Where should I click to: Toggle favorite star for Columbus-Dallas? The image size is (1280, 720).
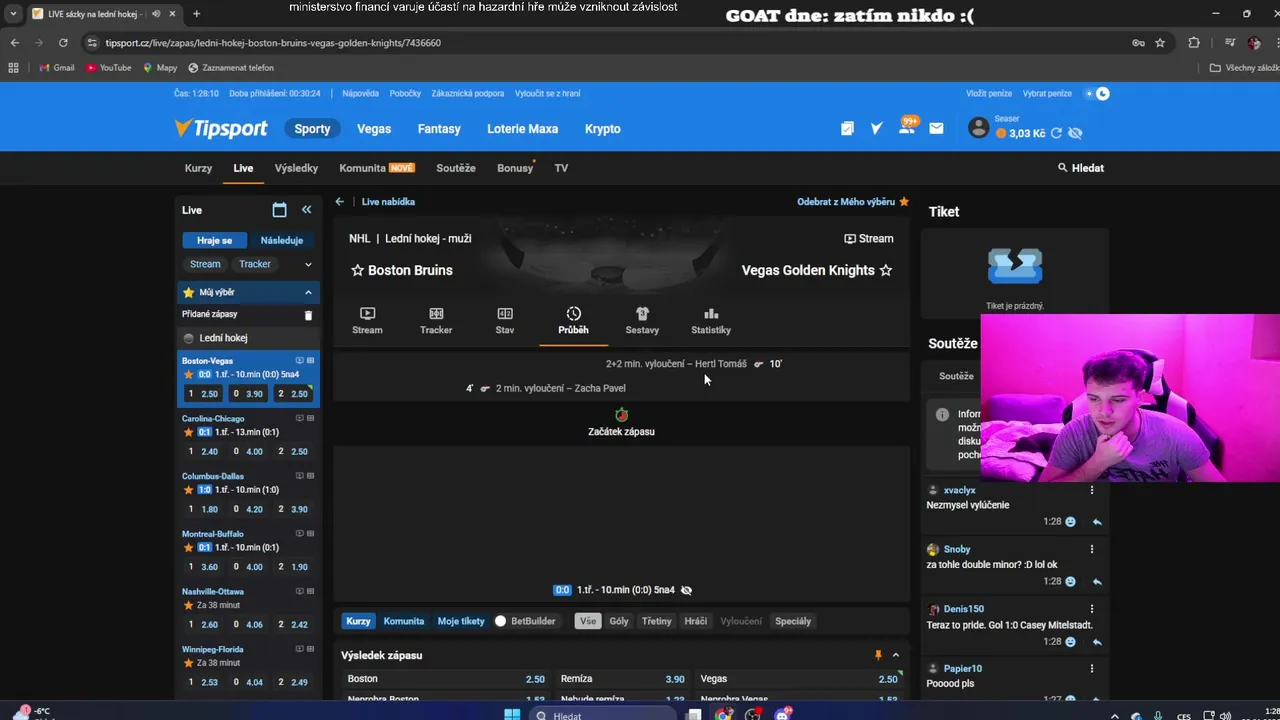pos(188,490)
